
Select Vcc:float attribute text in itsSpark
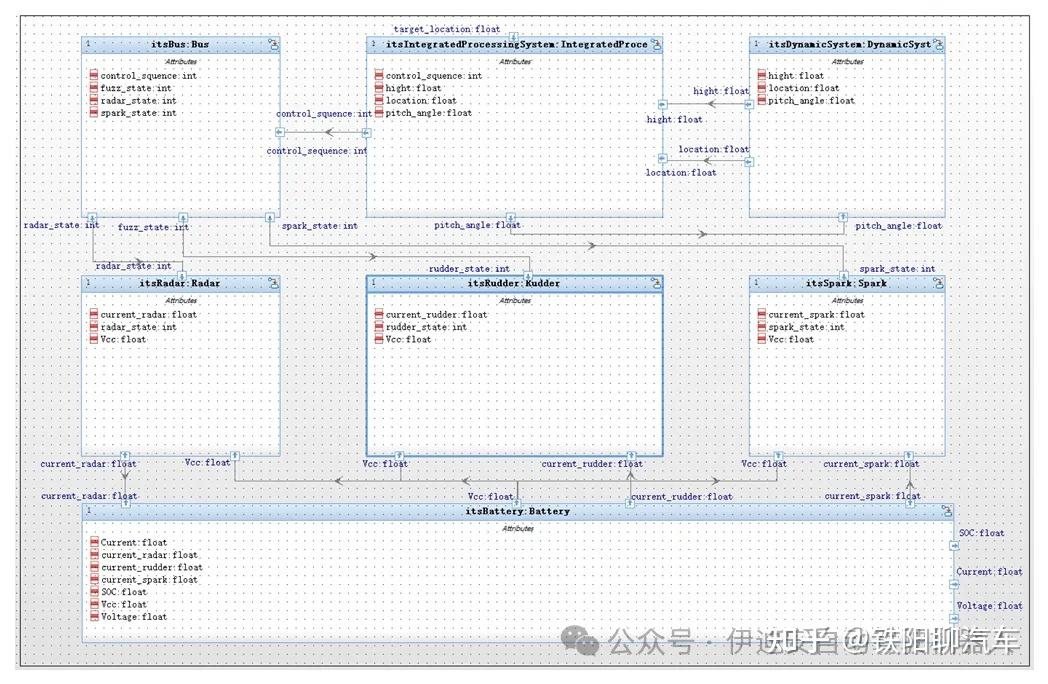(791, 340)
